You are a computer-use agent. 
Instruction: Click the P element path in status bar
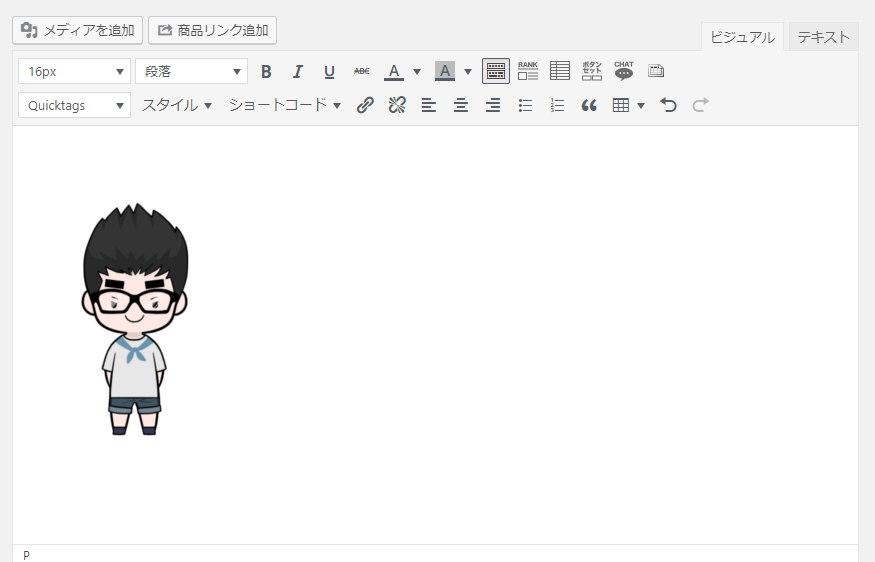click(26, 555)
